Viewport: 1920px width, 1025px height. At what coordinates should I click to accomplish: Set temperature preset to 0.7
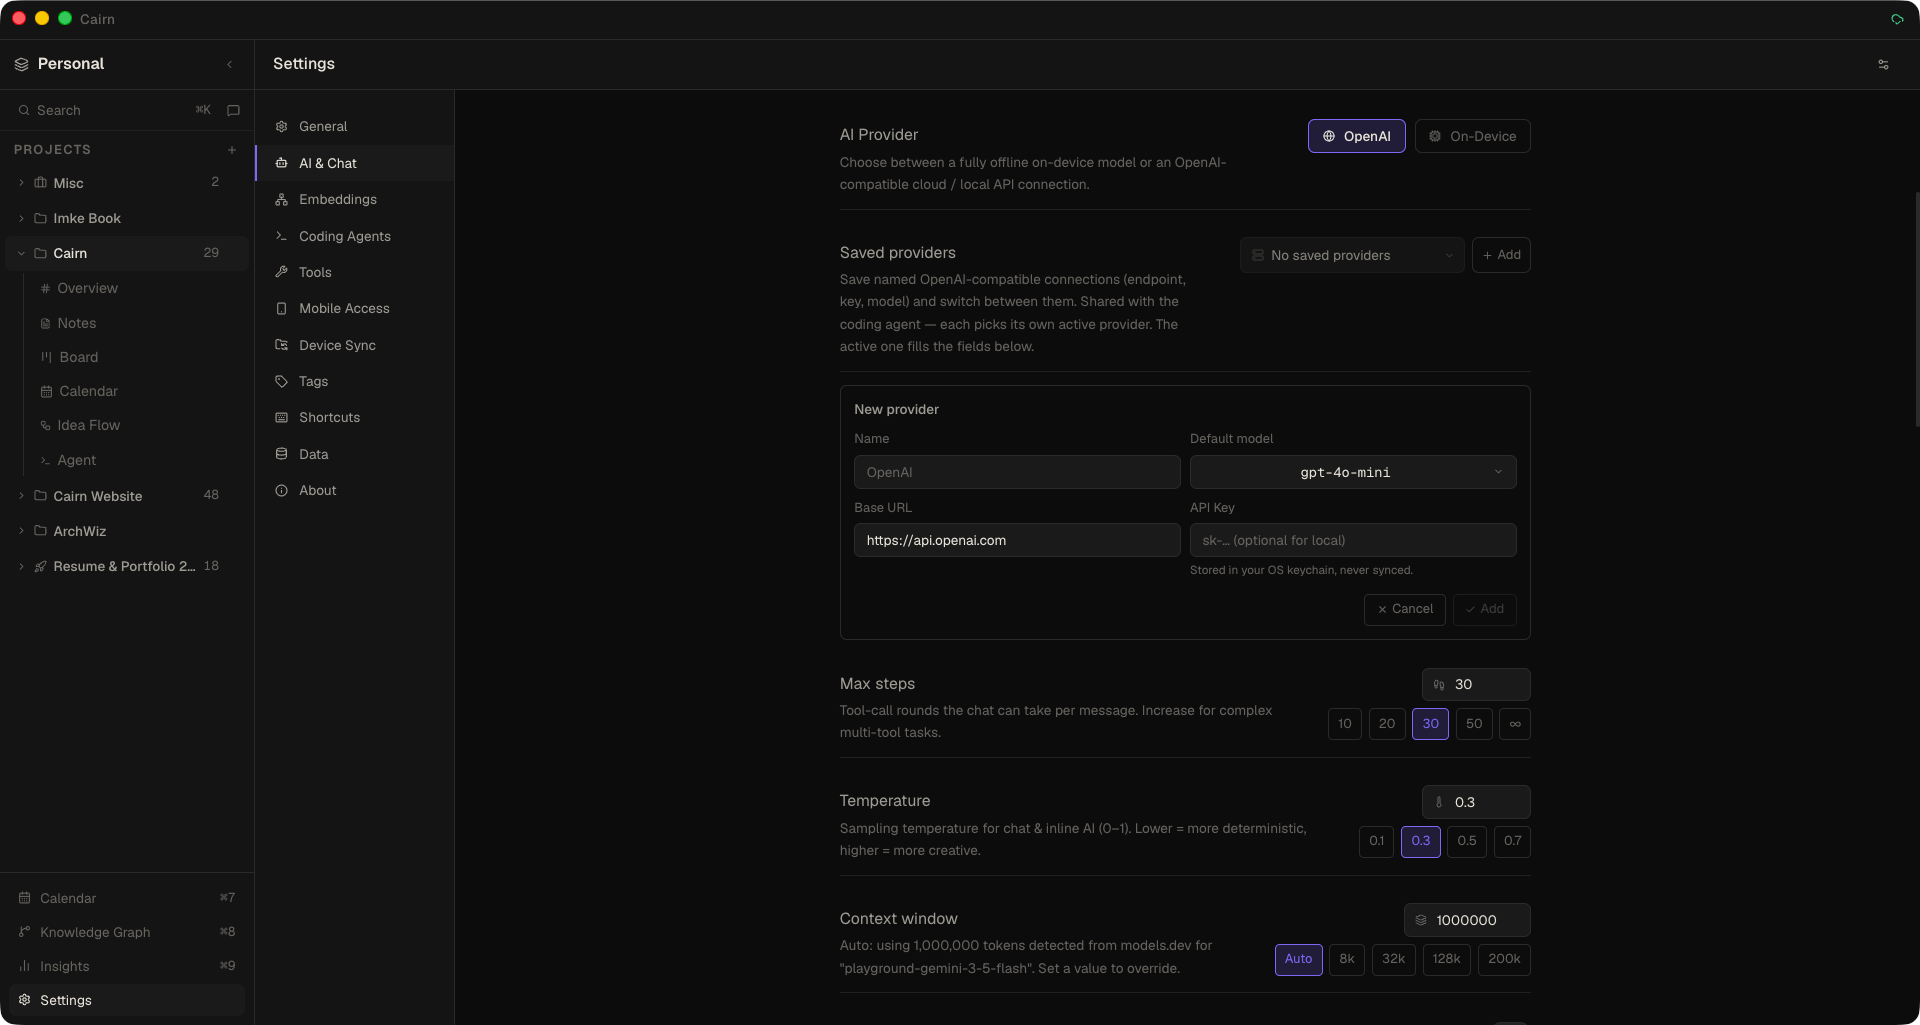1512,841
